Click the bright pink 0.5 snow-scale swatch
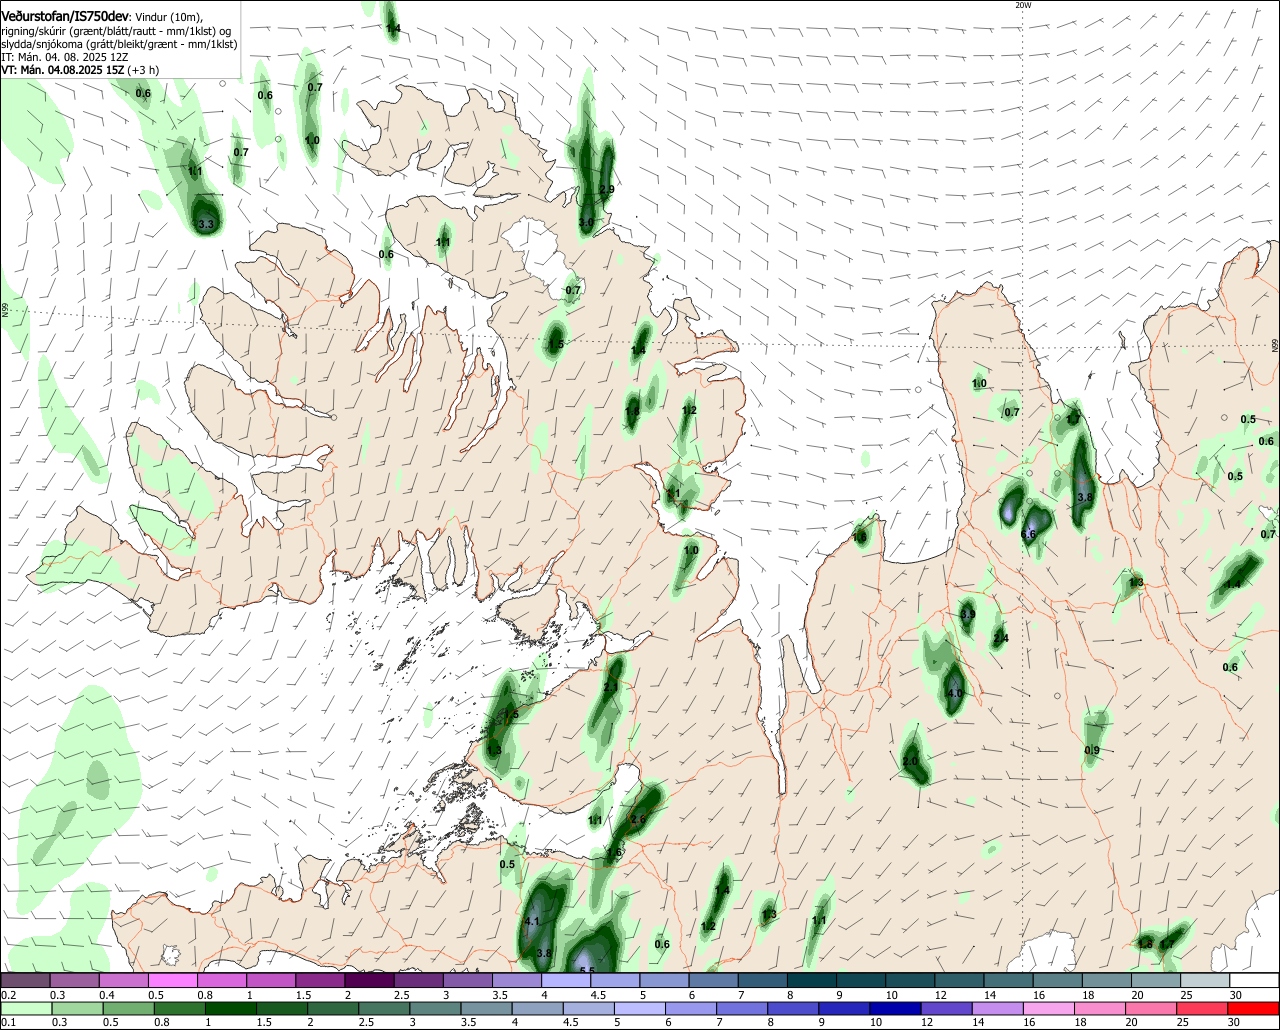 coord(172,981)
